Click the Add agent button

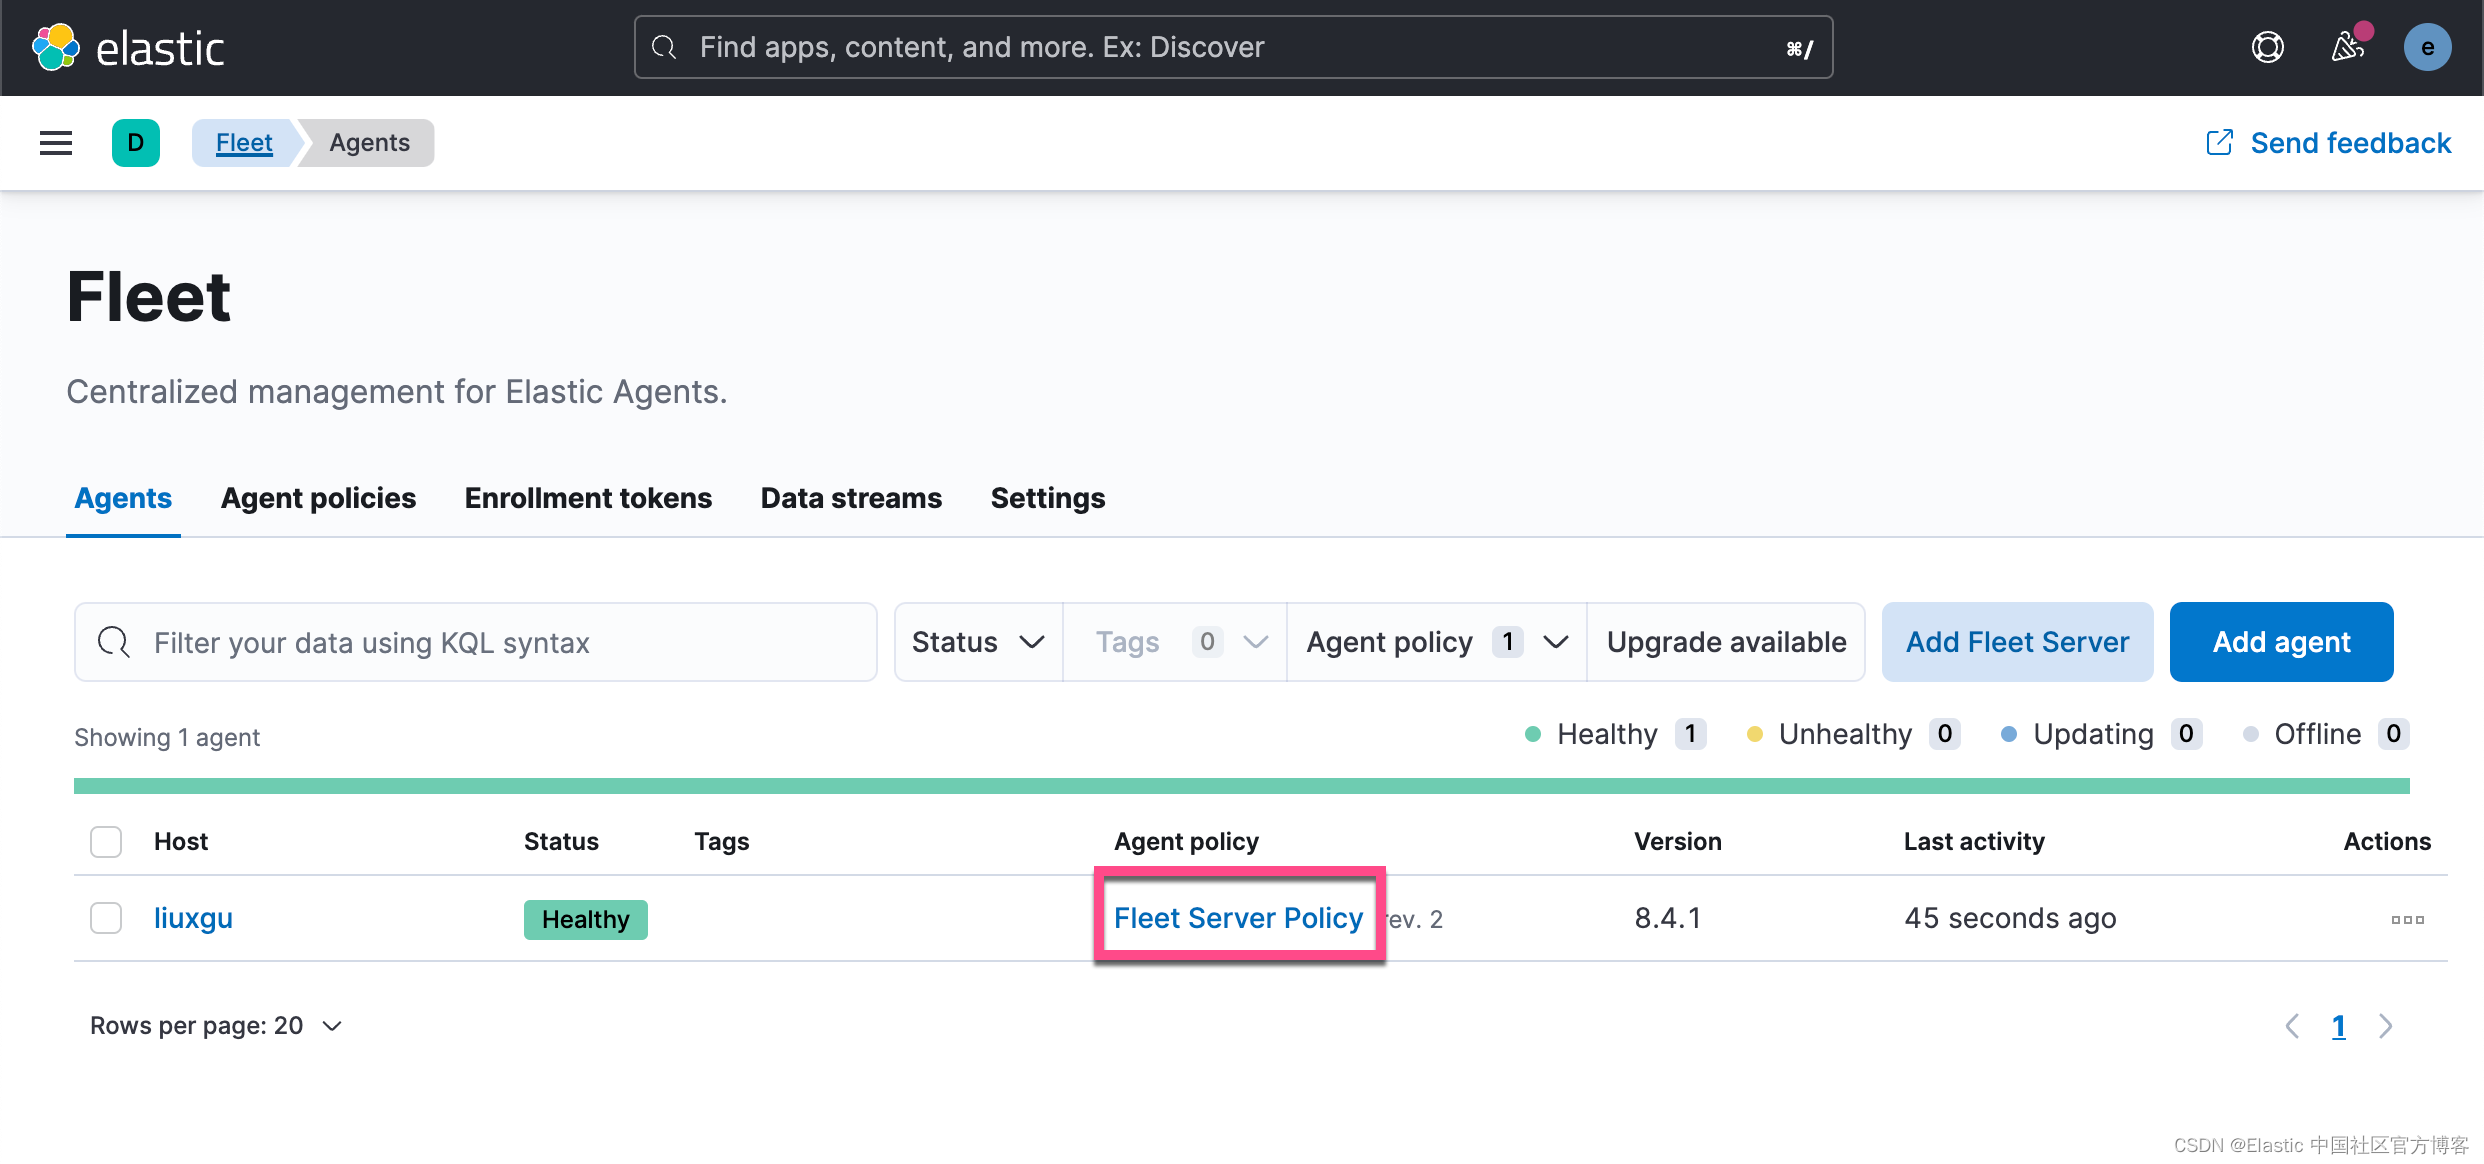[x=2281, y=642]
